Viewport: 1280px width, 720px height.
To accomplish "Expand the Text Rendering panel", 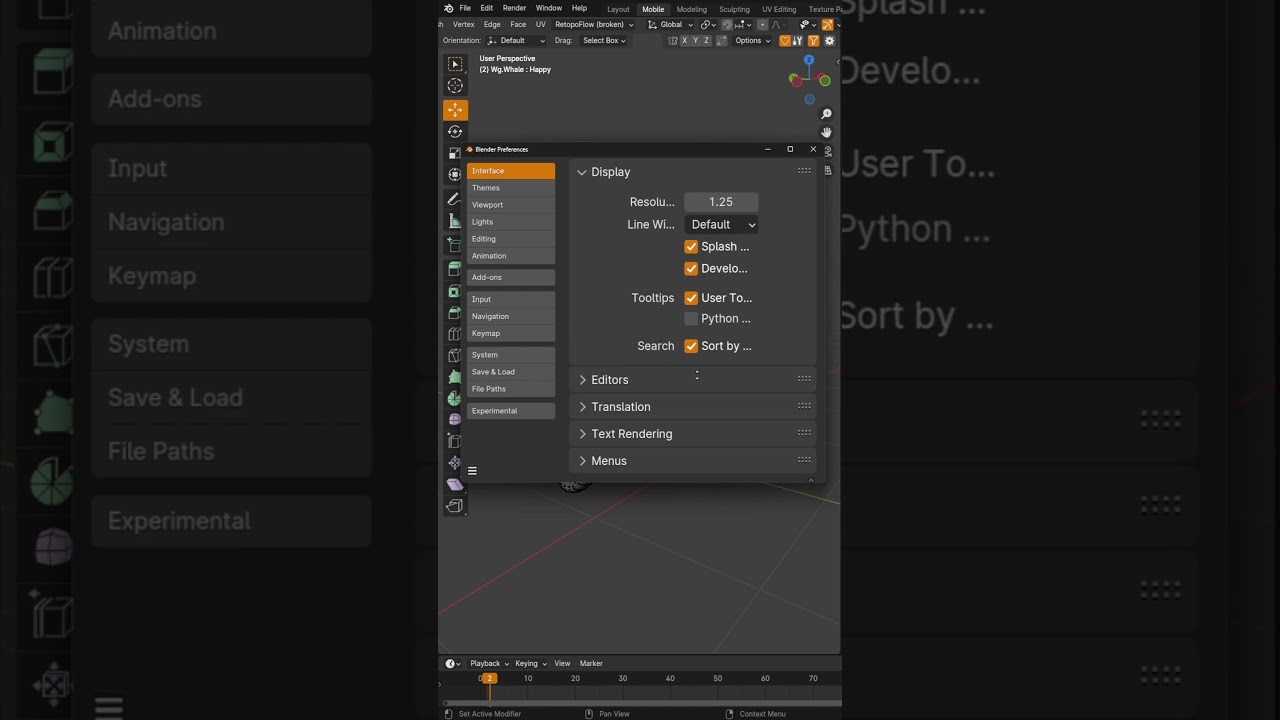I will [692, 434].
